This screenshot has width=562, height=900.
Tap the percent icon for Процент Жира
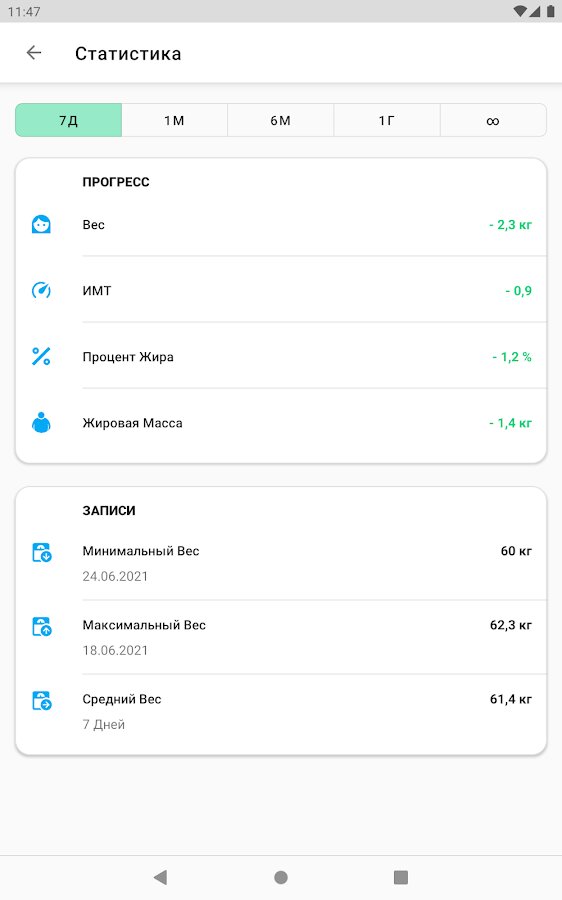(x=41, y=356)
